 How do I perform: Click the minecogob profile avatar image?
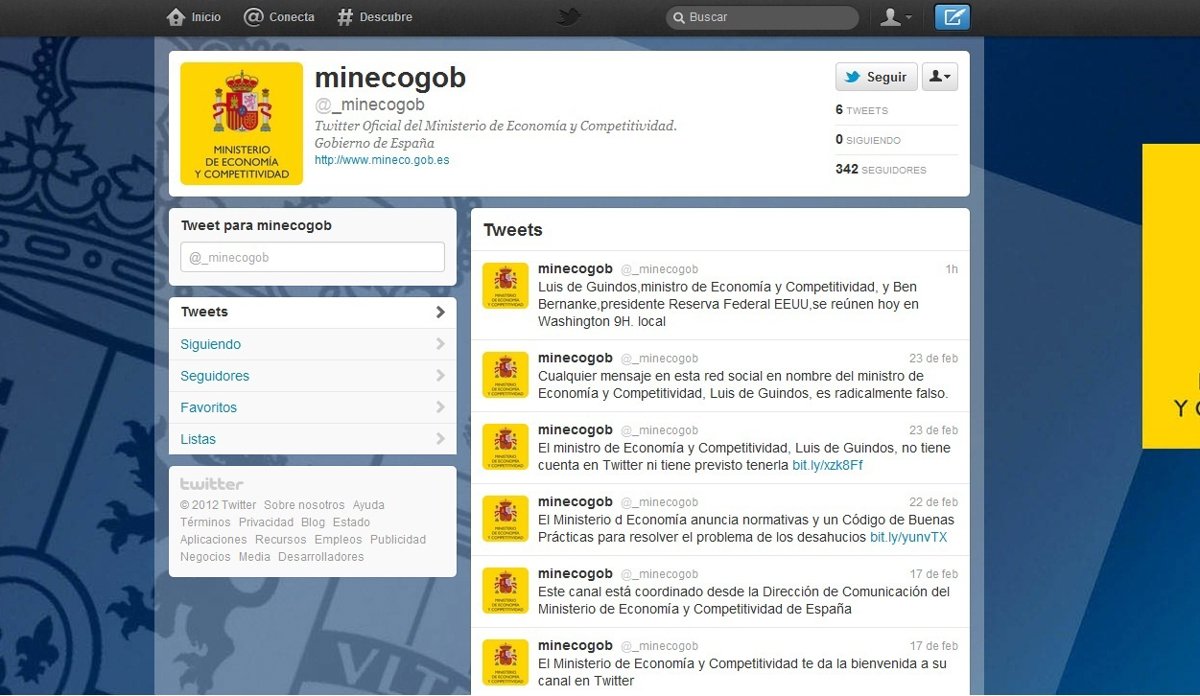(x=241, y=123)
